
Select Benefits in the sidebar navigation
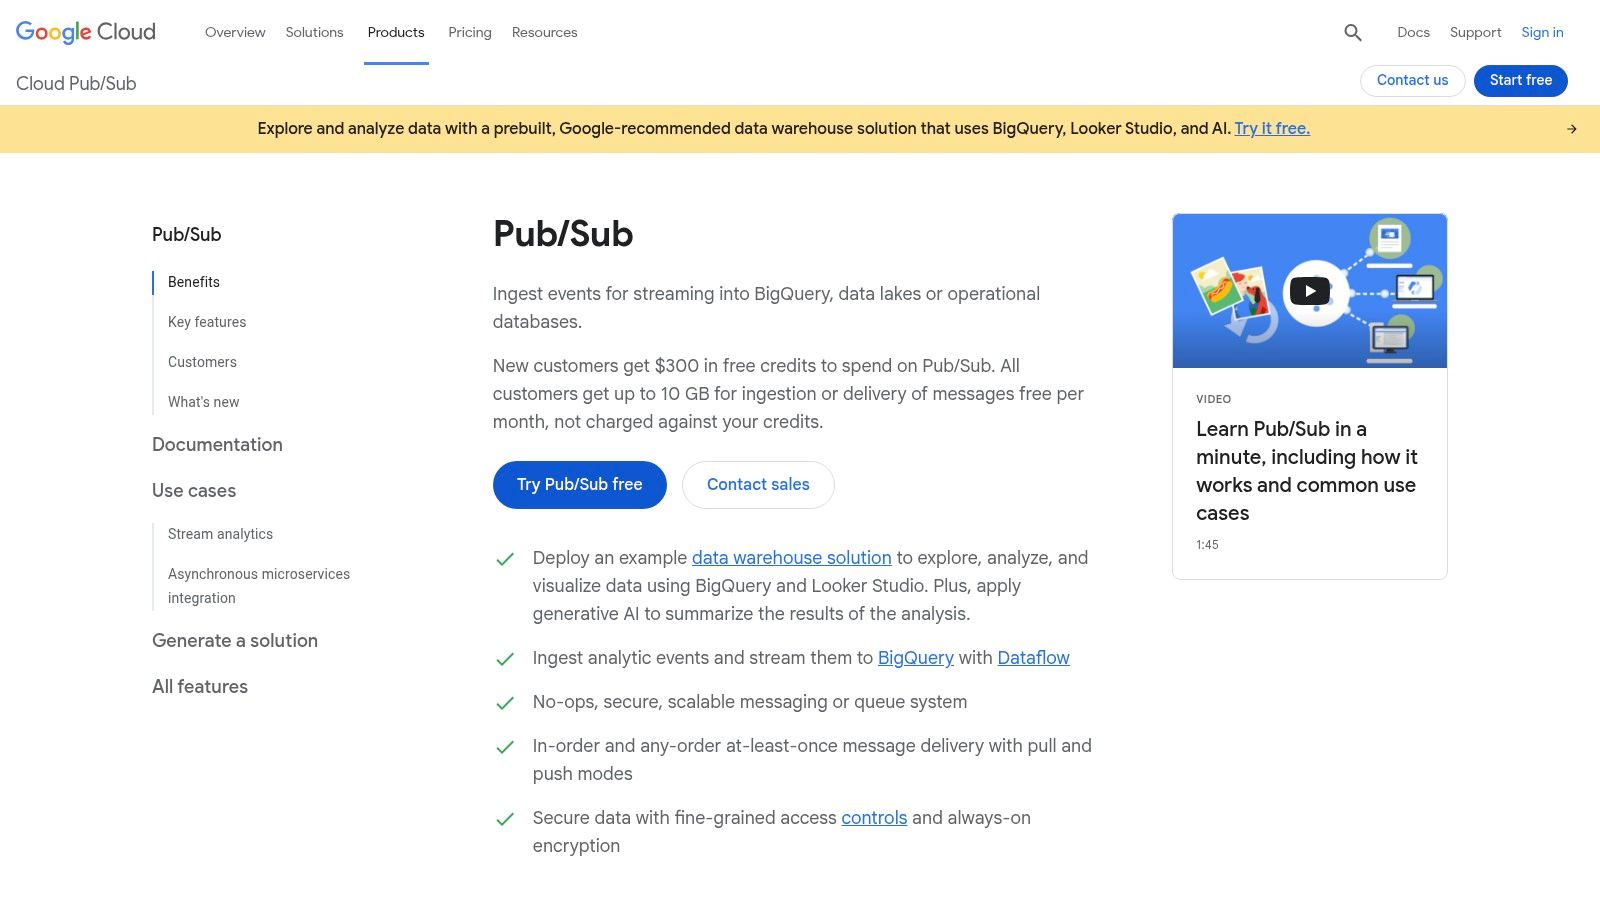[x=193, y=281]
